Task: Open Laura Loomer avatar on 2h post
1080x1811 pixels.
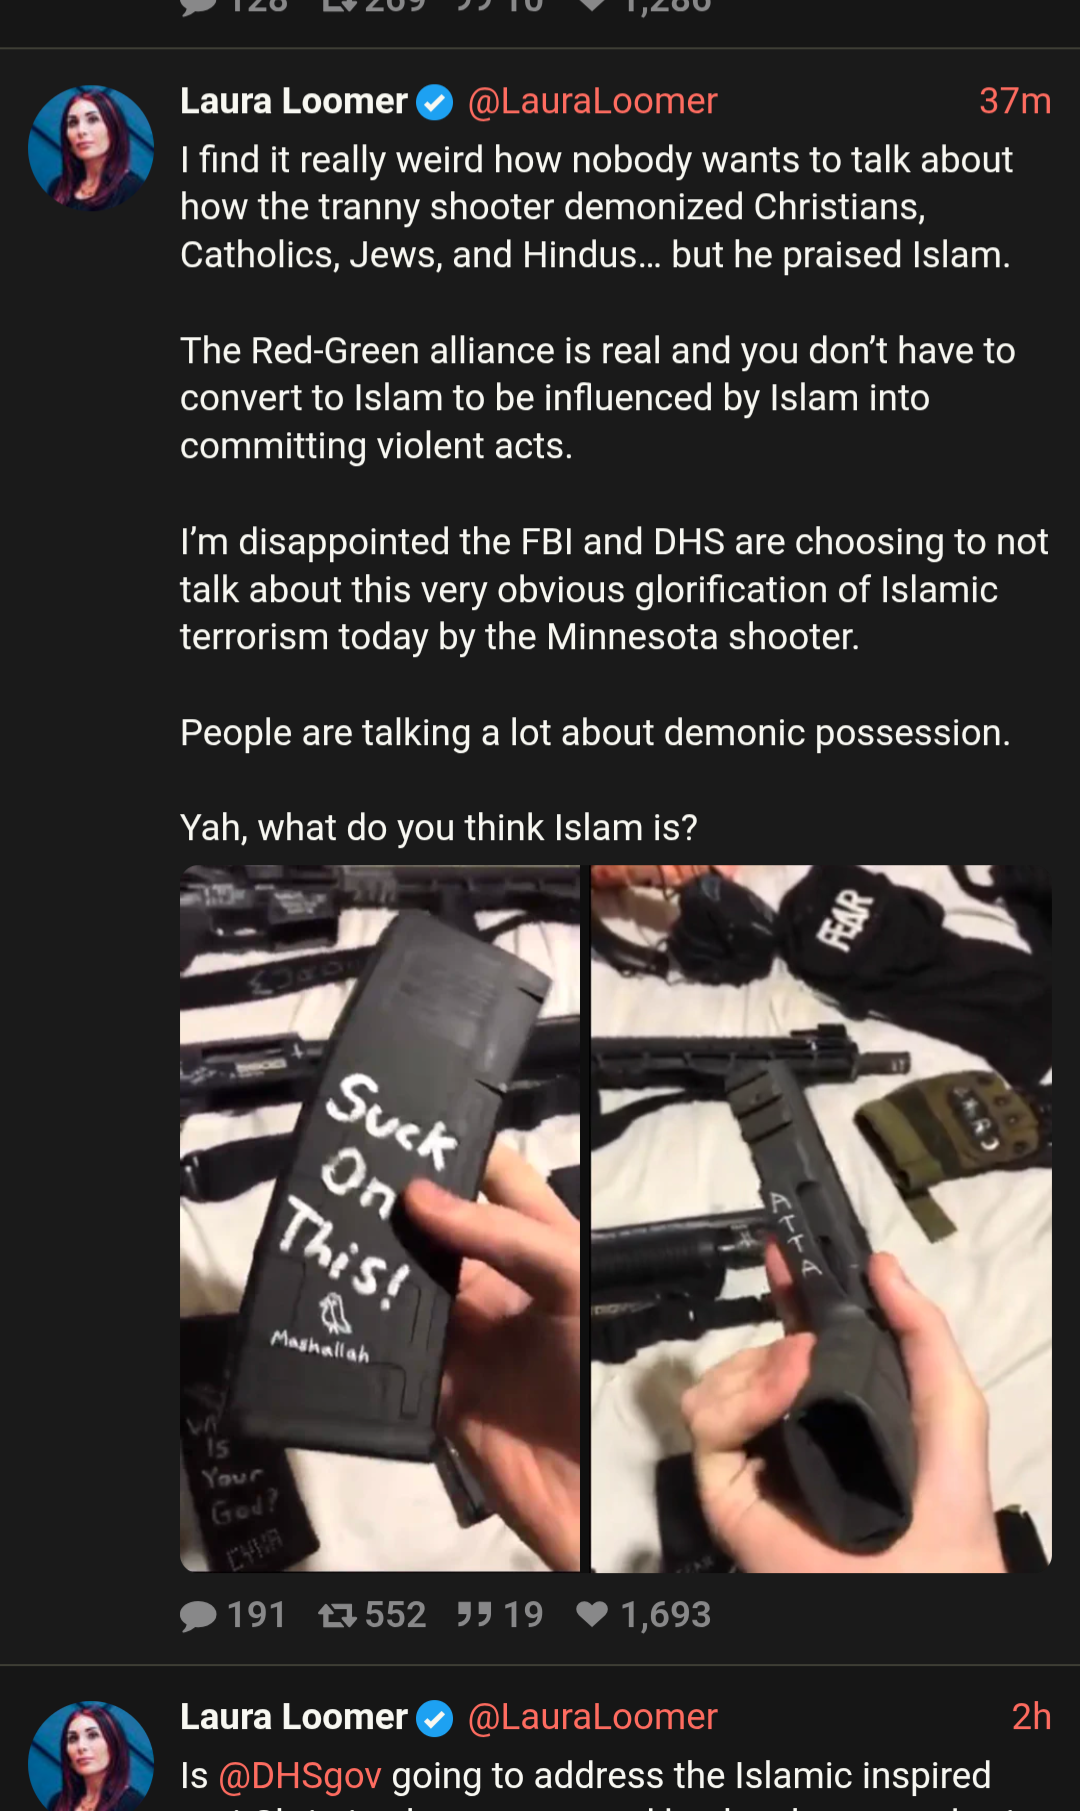Action: (91, 1756)
